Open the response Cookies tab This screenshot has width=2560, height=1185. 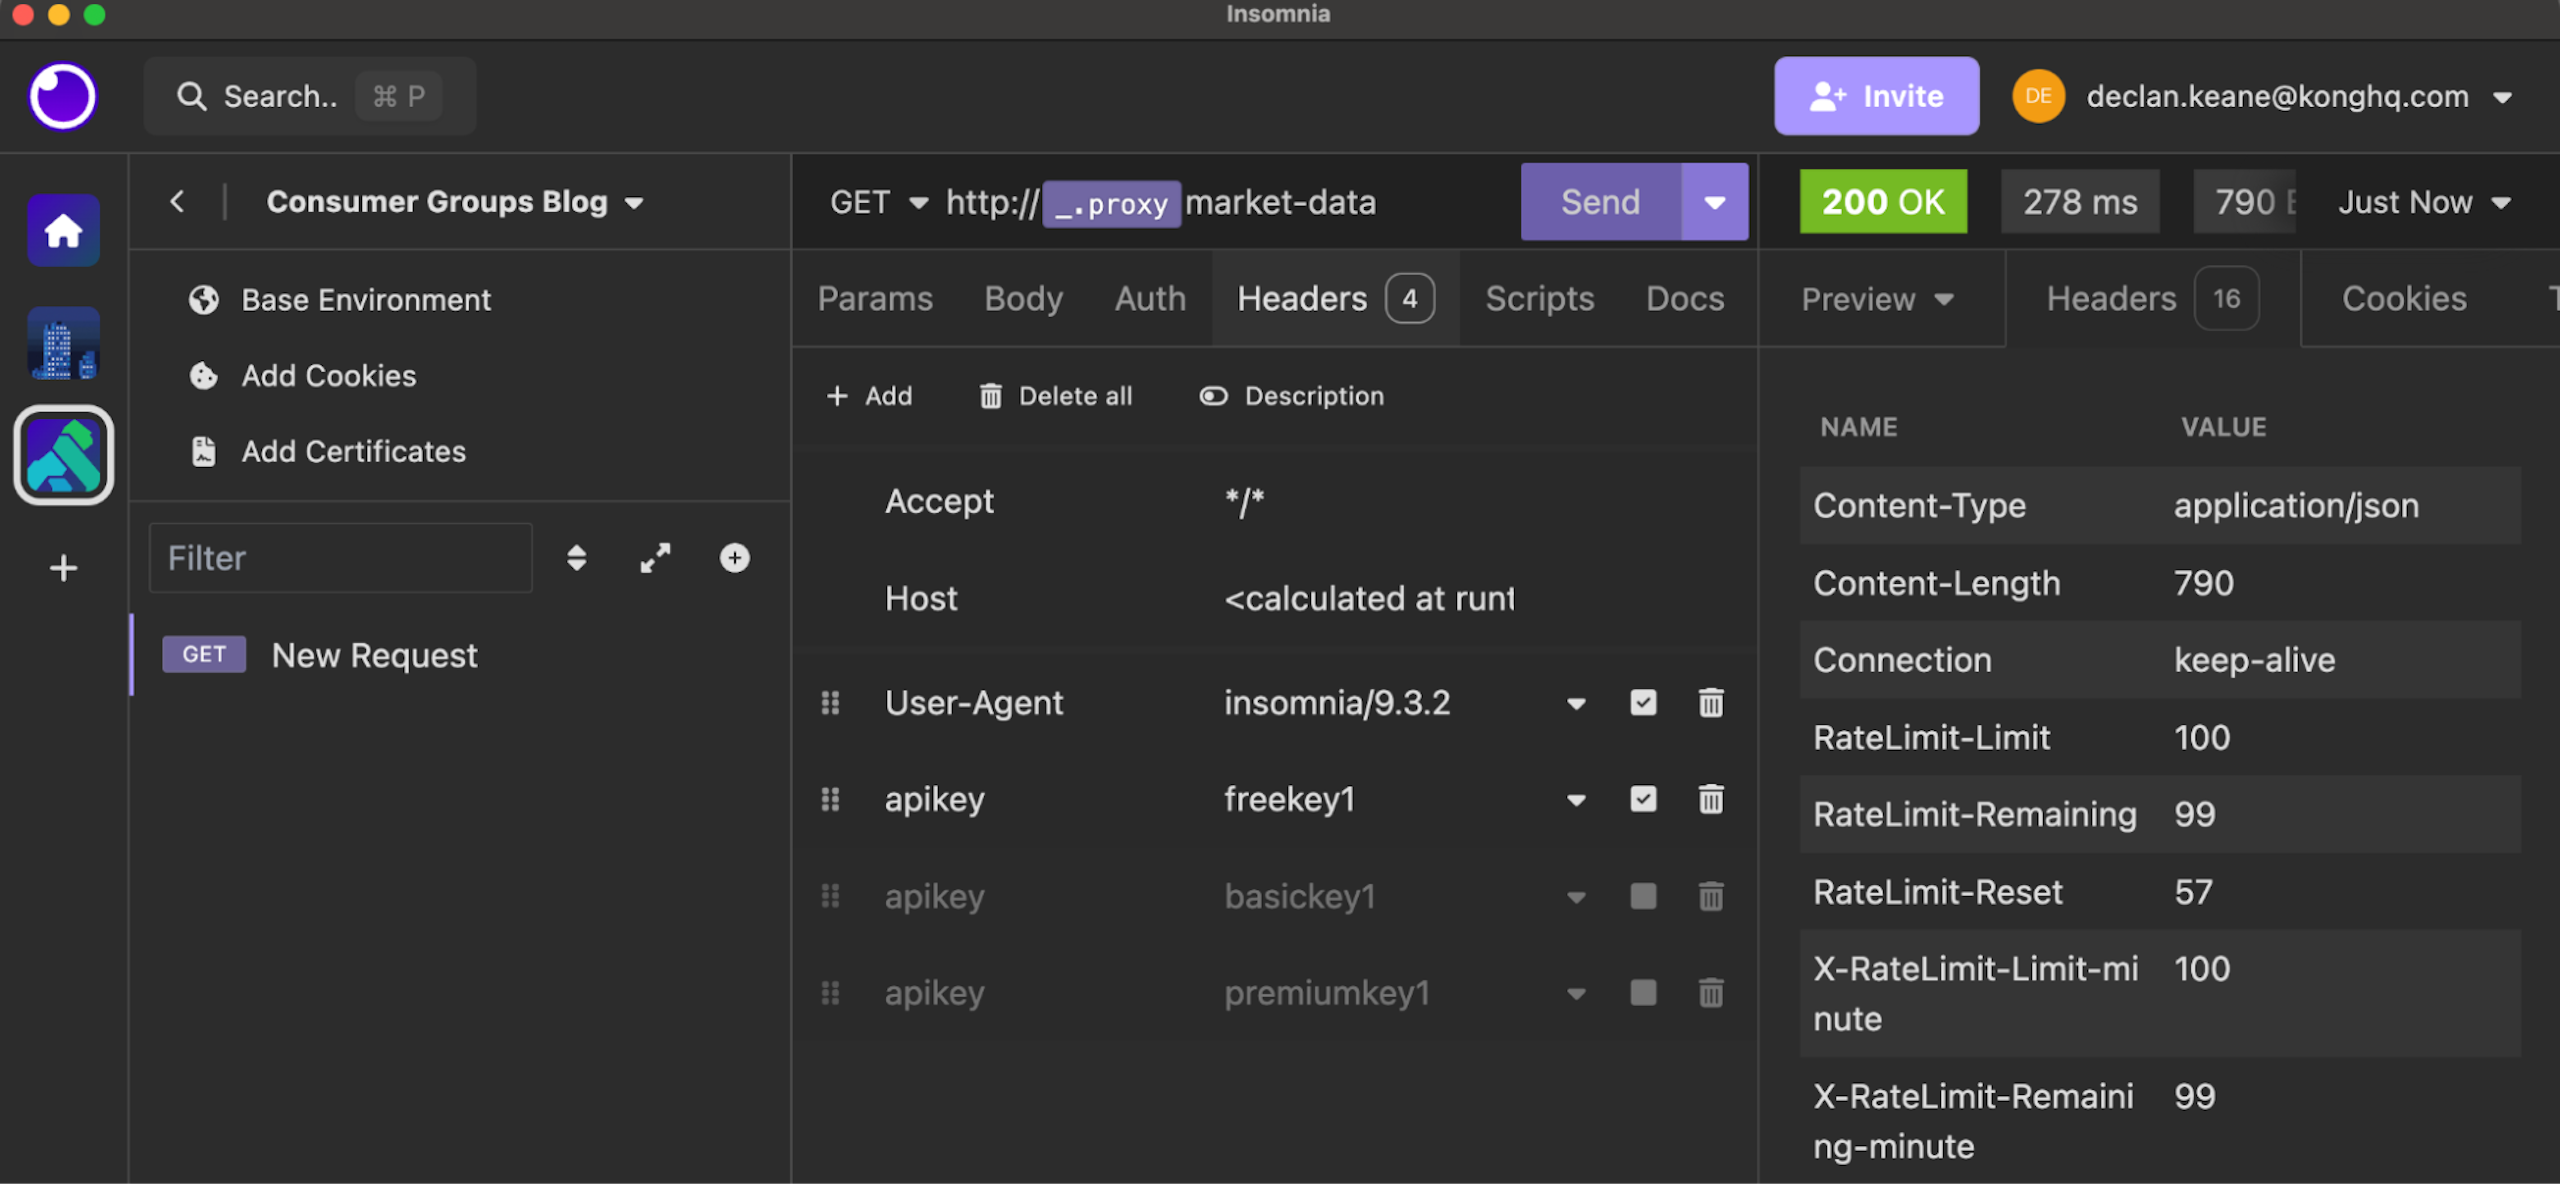[x=2403, y=299]
